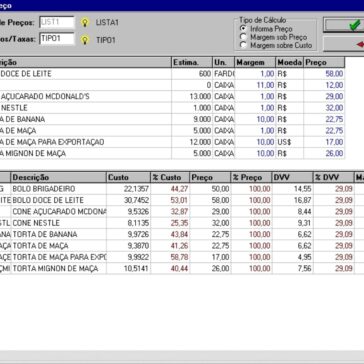Viewport: 364px width, 364px height.
Task: Confirm with the green checkmark button
Action: click(x=343, y=25)
